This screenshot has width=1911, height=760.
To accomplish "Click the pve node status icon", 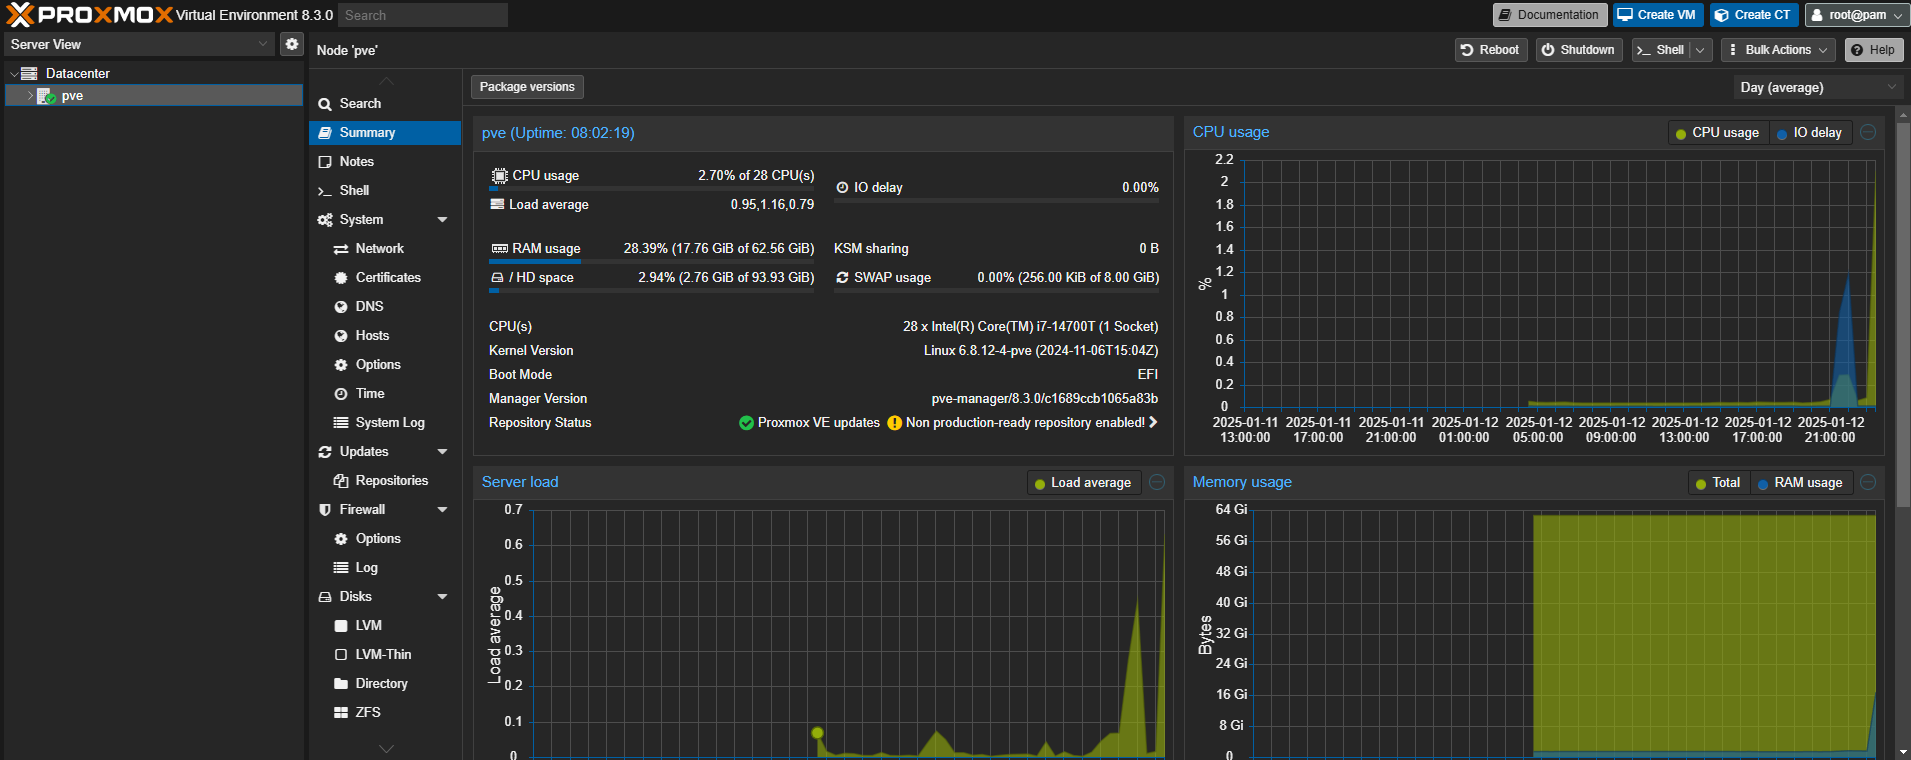I will click(x=46, y=96).
